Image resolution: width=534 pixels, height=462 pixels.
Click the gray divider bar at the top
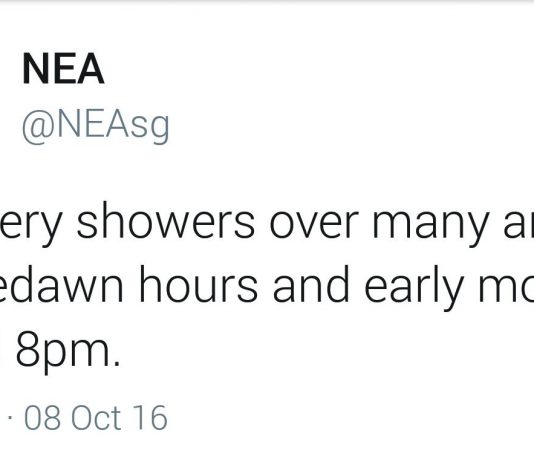267,2
